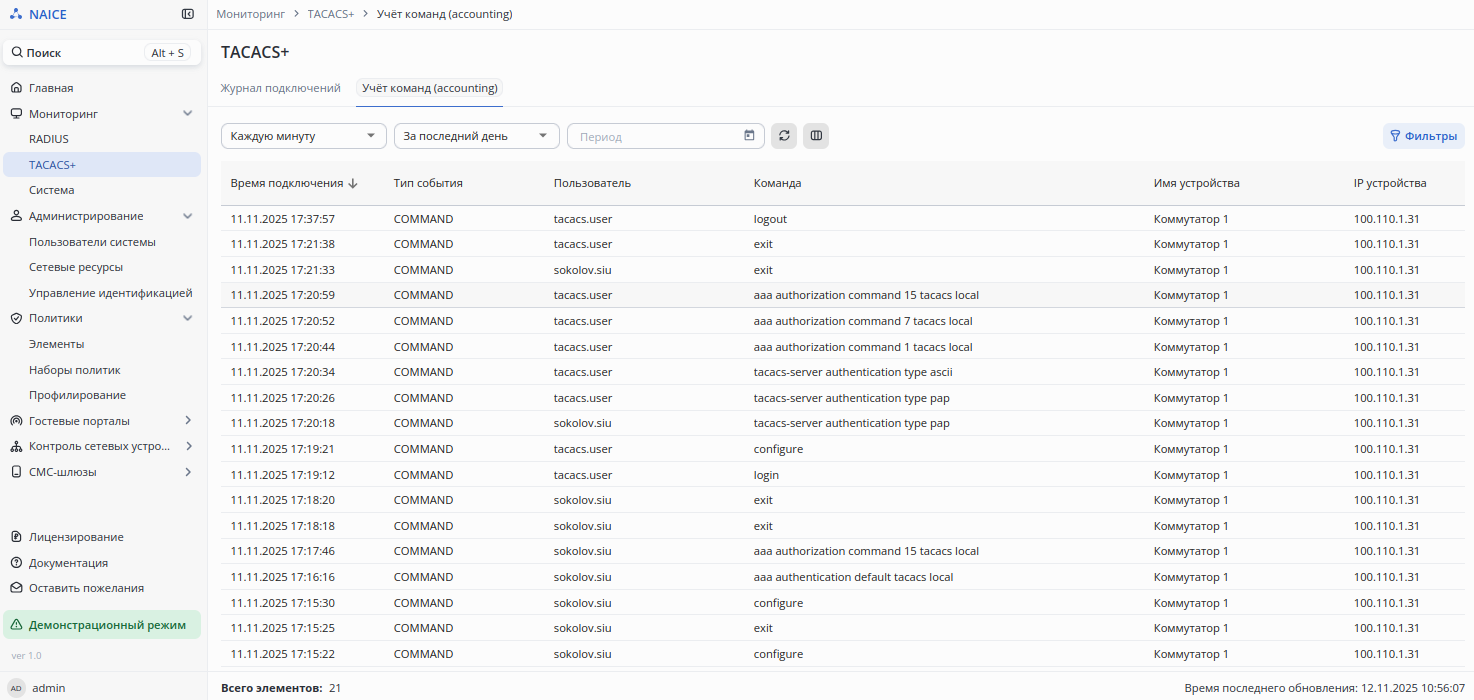
Task: Expand the СМС-шлюзы section
Action: click(x=187, y=472)
